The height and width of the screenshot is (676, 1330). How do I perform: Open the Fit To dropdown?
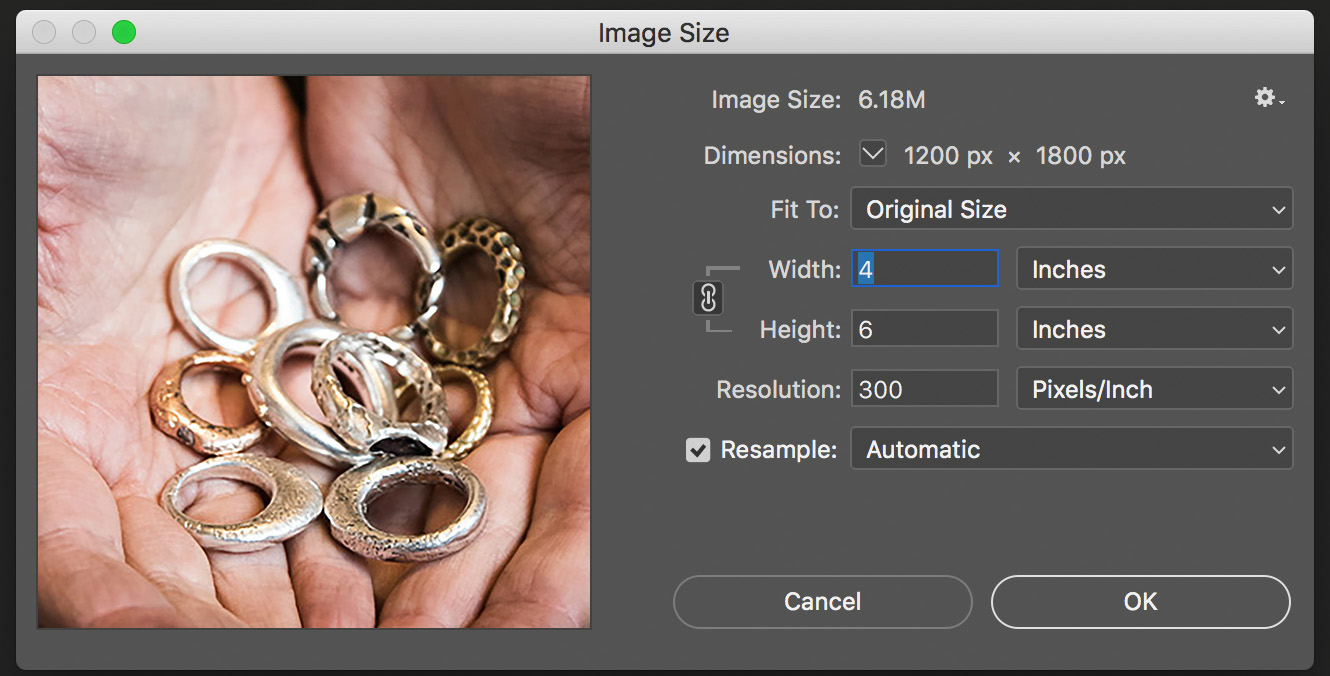(x=1071, y=209)
